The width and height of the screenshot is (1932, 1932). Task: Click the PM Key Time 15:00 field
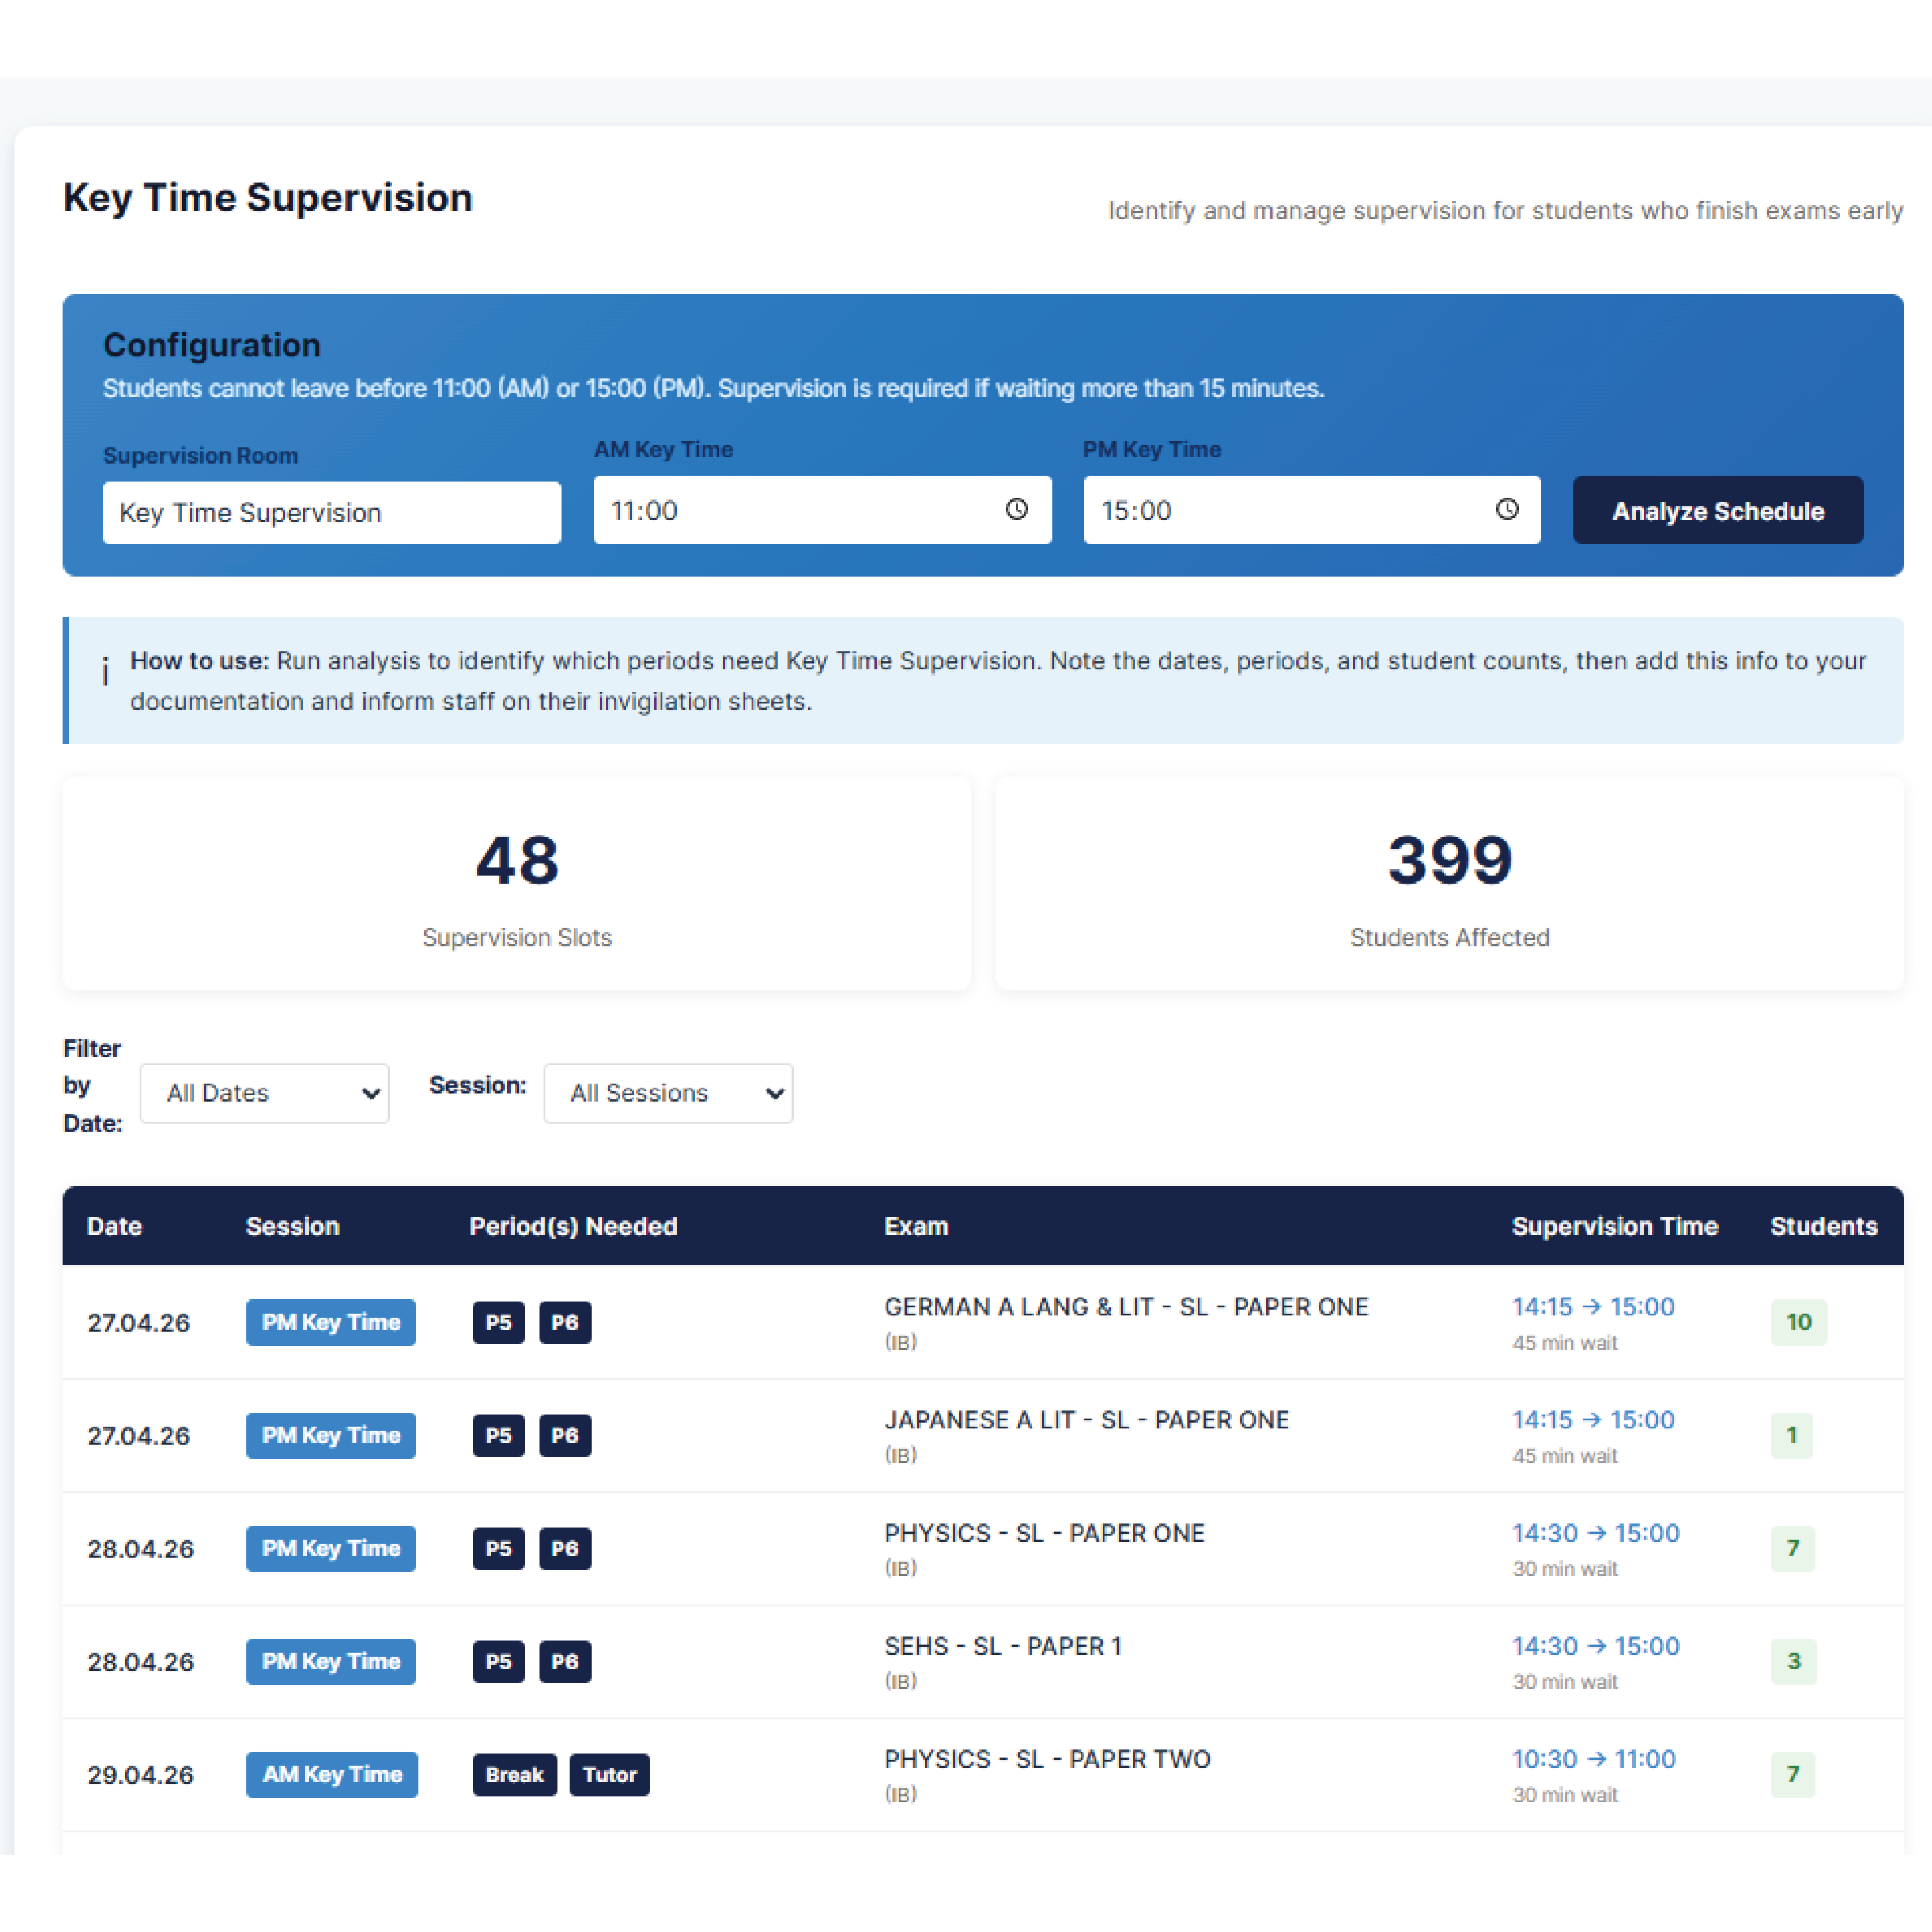click(x=1312, y=510)
